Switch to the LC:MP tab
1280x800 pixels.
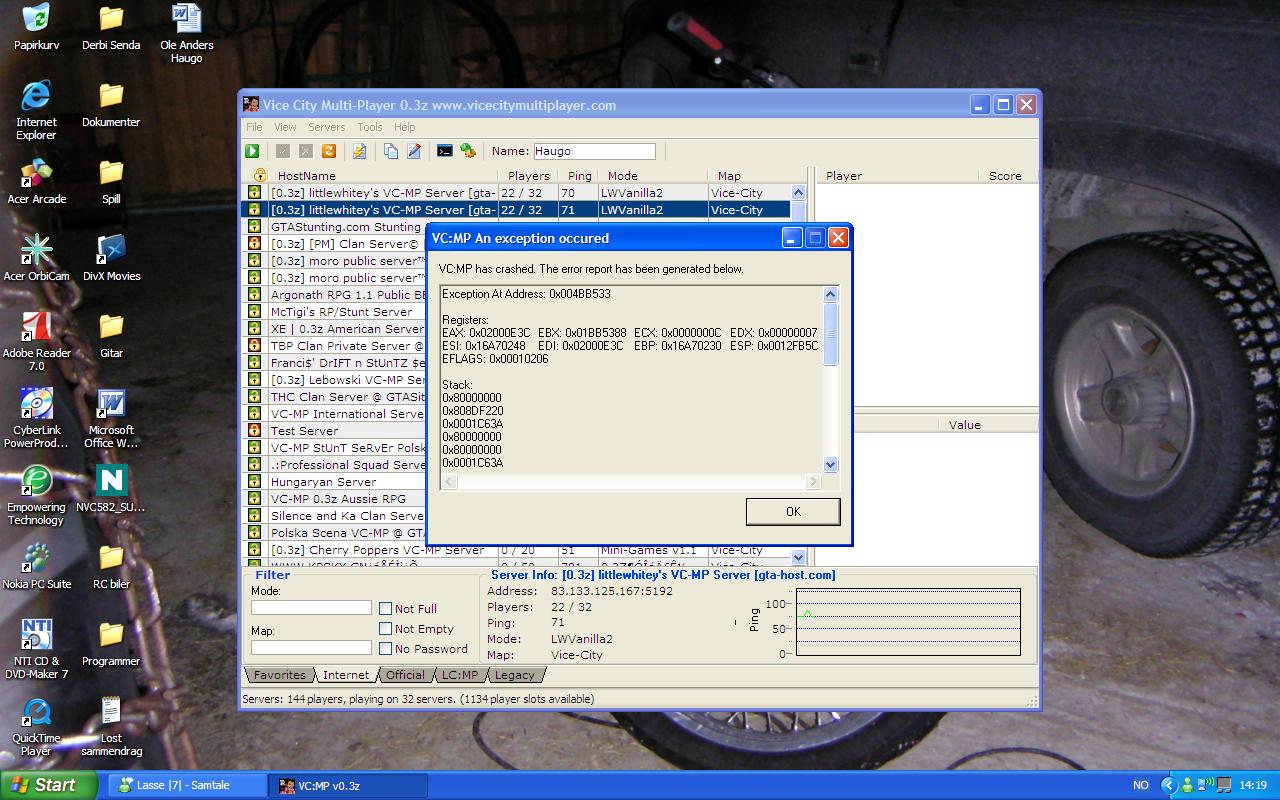click(x=460, y=675)
